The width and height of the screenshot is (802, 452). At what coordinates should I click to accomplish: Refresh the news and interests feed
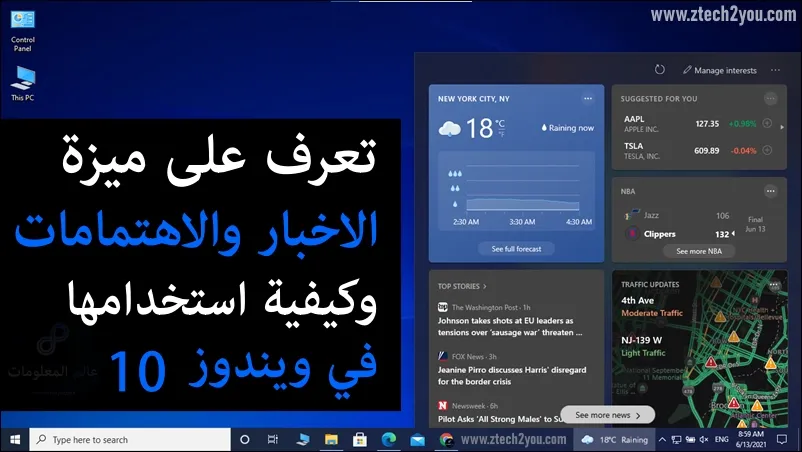(660, 70)
